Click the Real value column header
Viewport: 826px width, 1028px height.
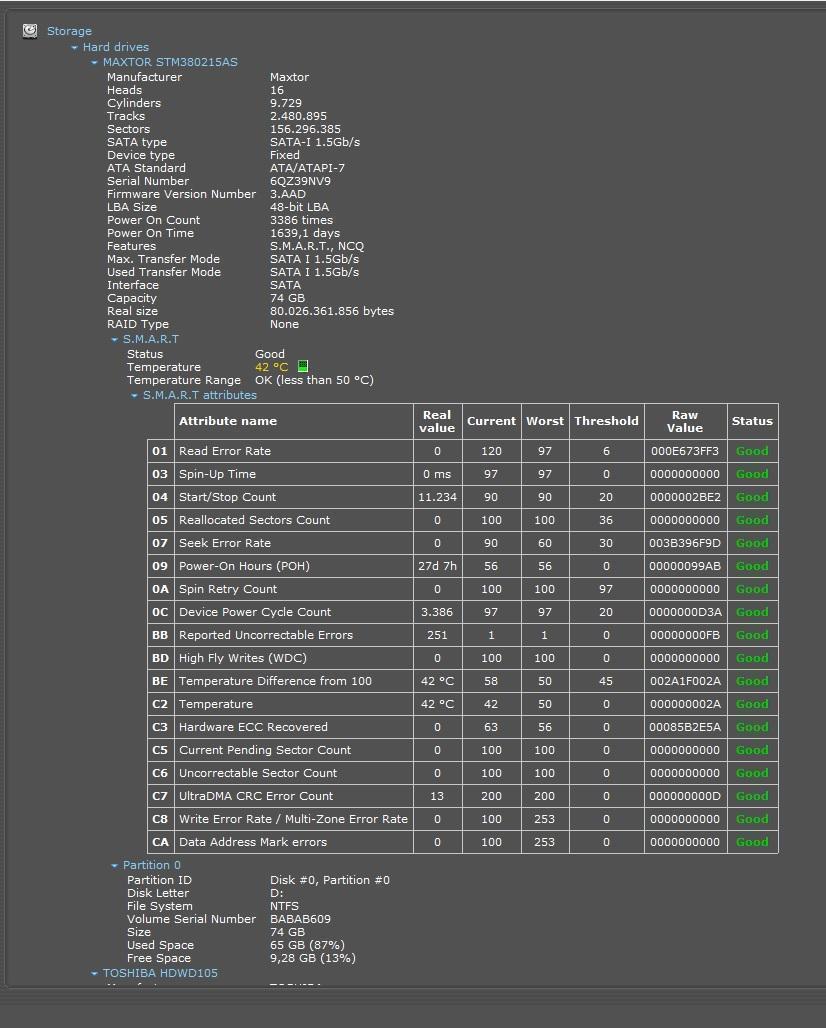click(x=437, y=422)
